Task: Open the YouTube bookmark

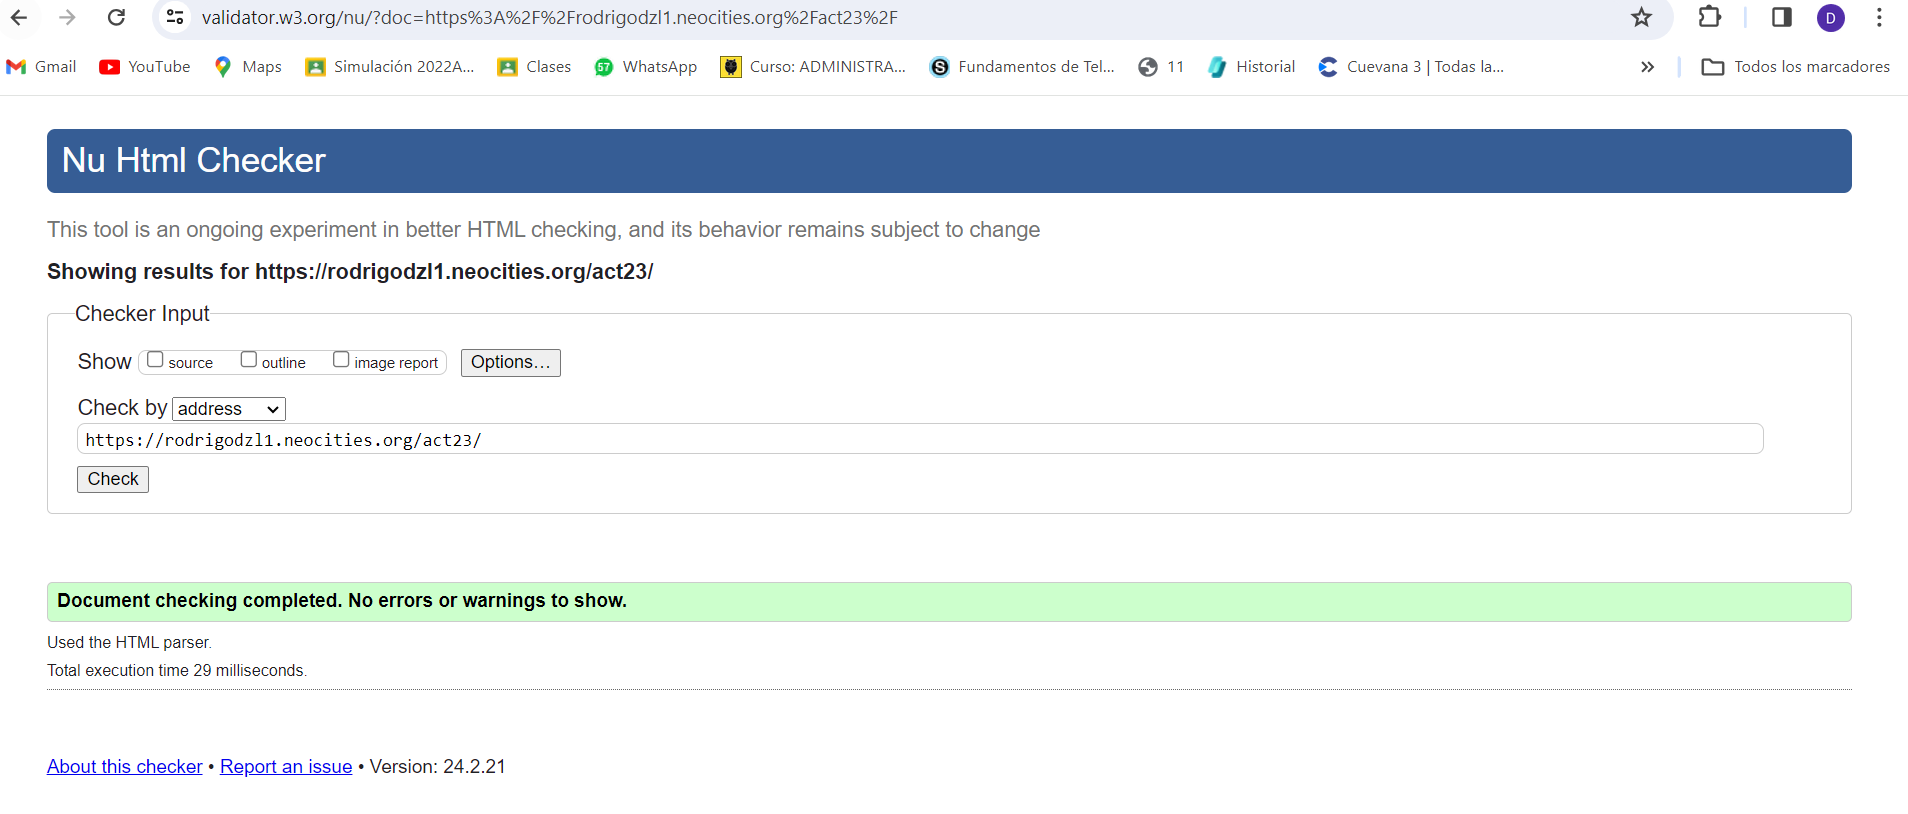Action: pyautogui.click(x=145, y=66)
